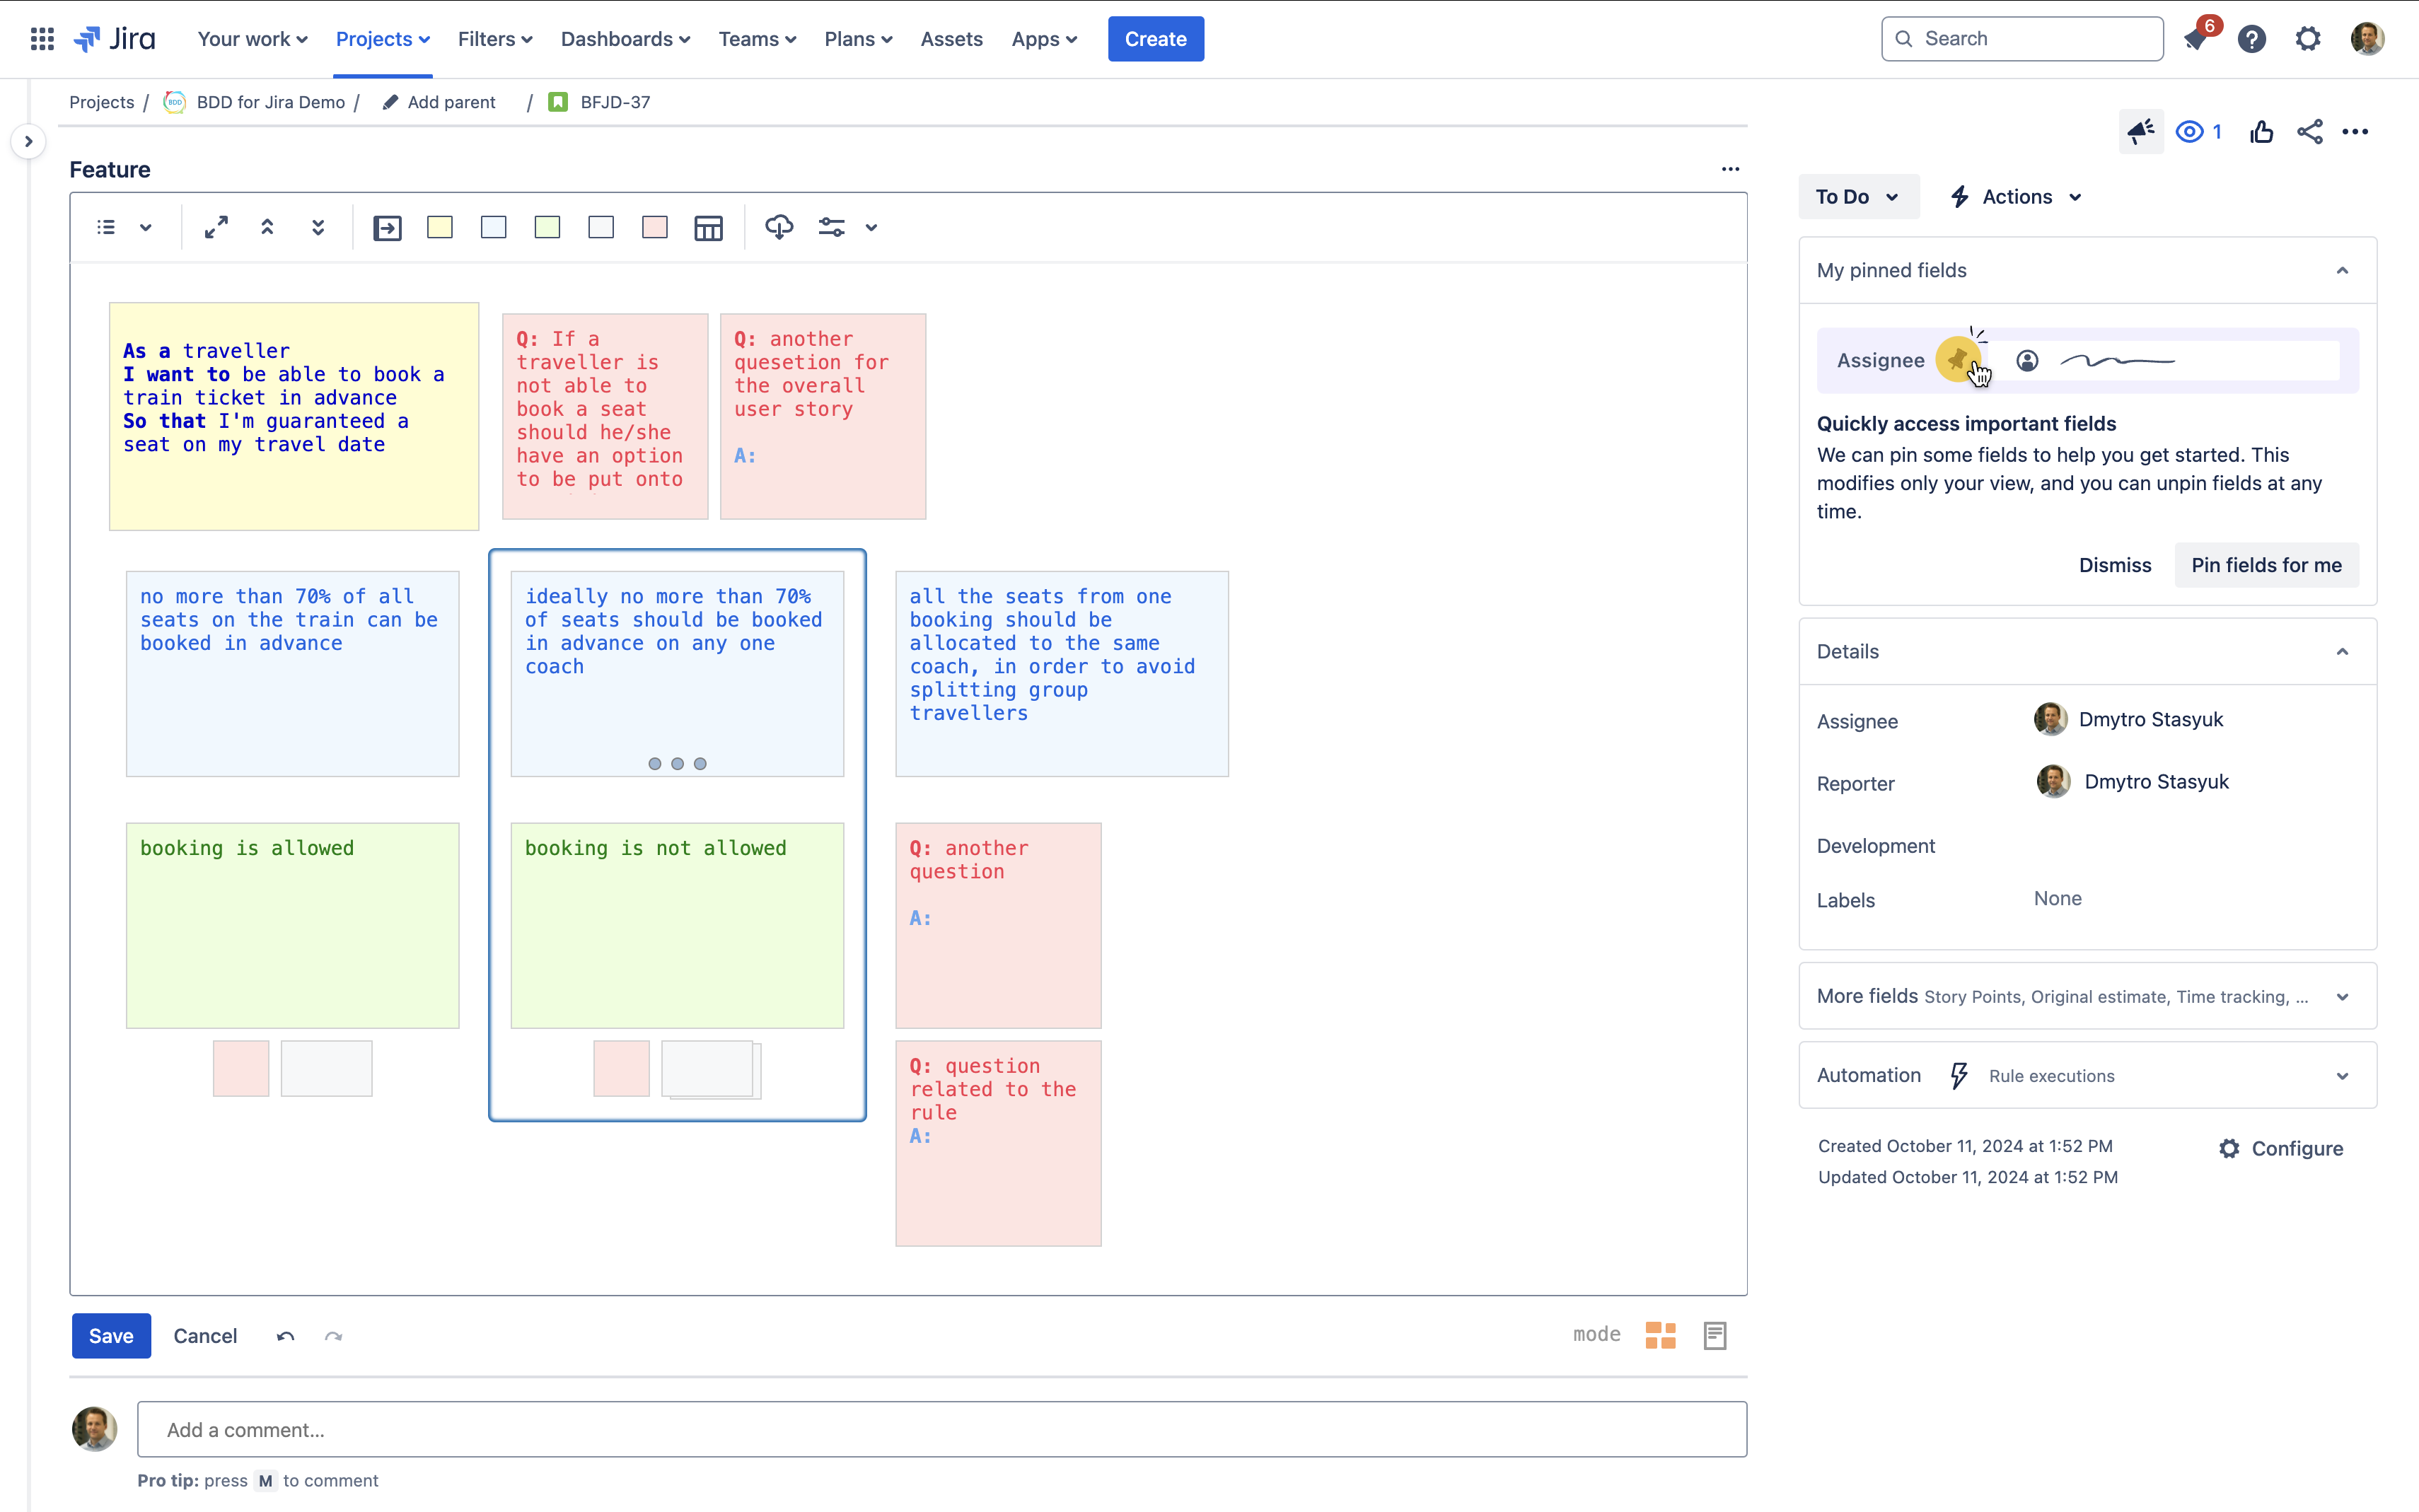Click the list view icon in editor toolbar
2419x1512 pixels.
click(106, 227)
